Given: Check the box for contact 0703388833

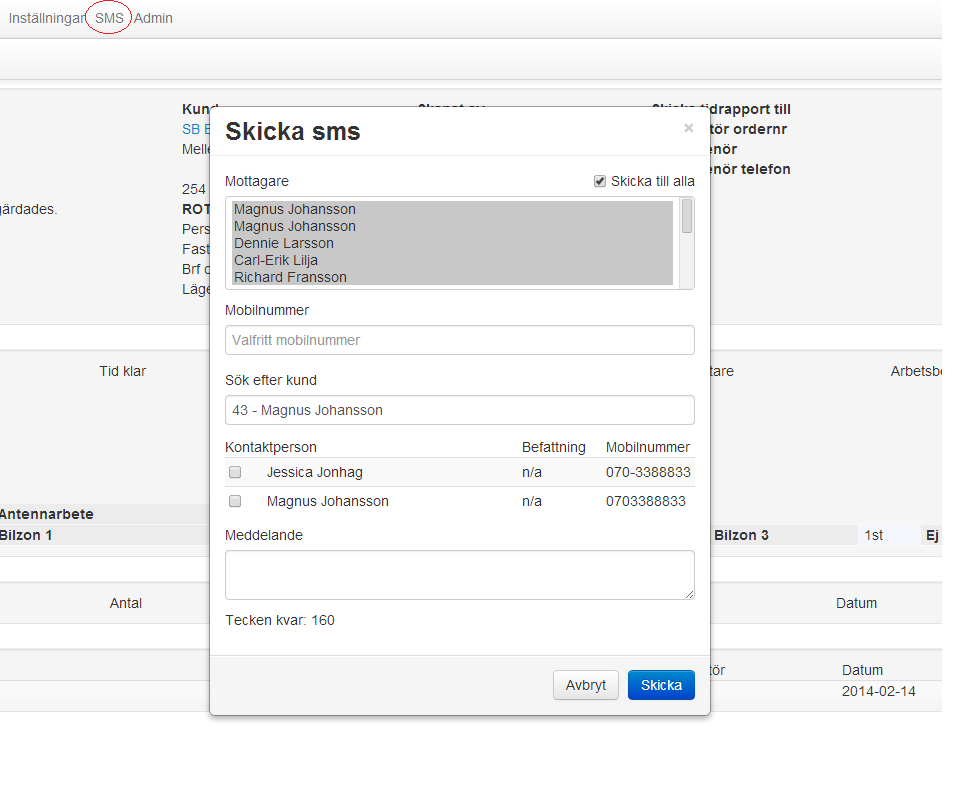Looking at the screenshot, I should tap(235, 501).
